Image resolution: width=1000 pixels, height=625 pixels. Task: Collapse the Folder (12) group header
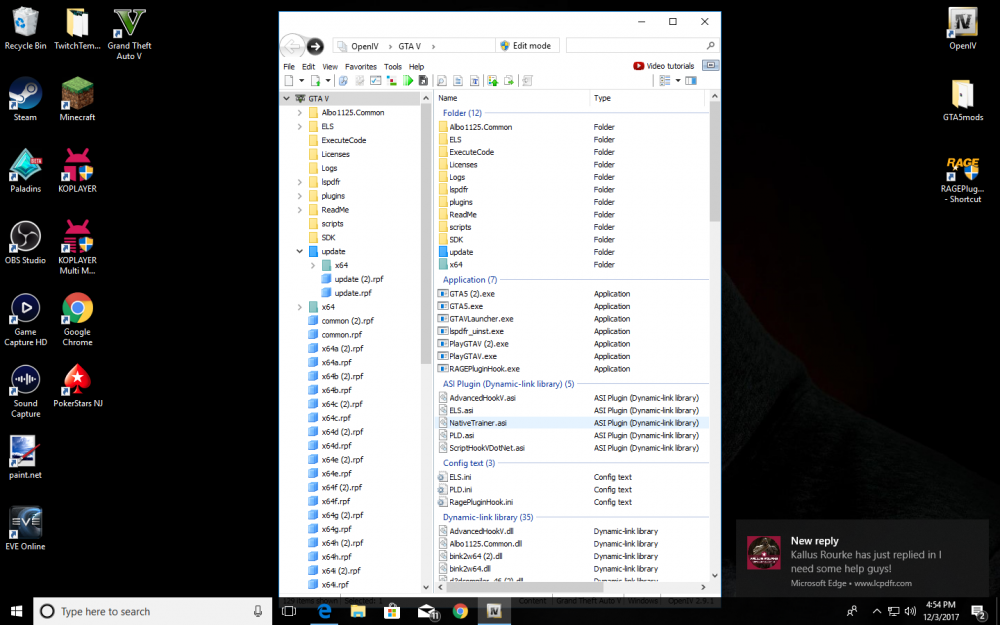point(462,113)
